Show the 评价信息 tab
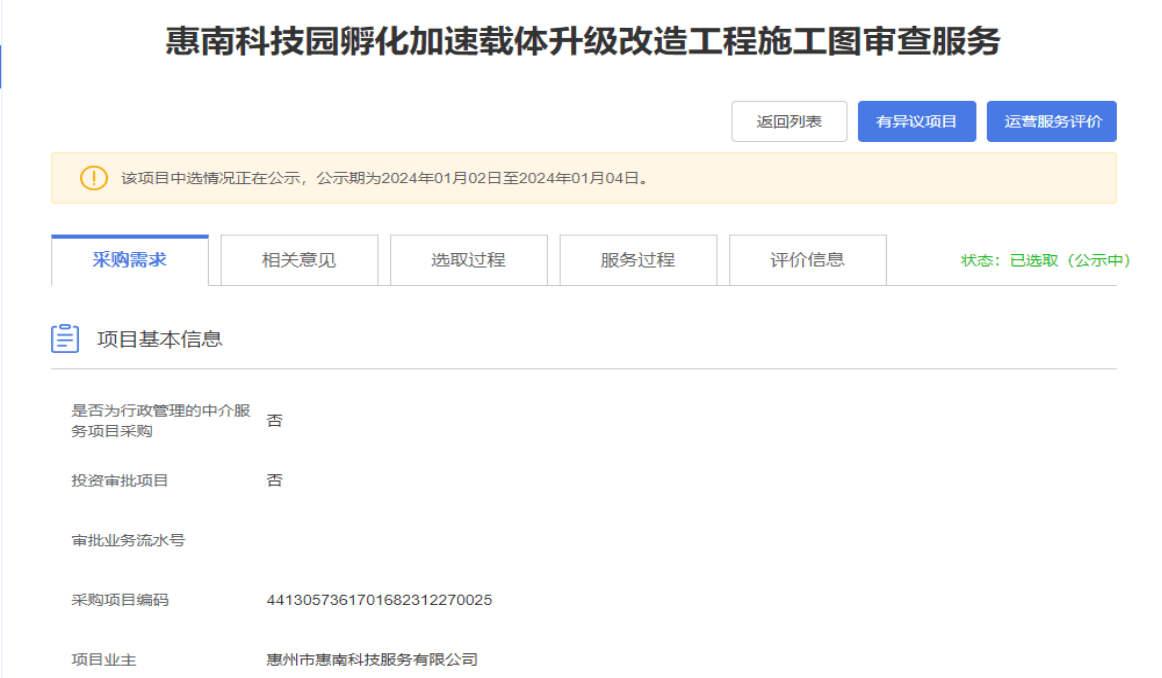 pyautogui.click(x=807, y=260)
